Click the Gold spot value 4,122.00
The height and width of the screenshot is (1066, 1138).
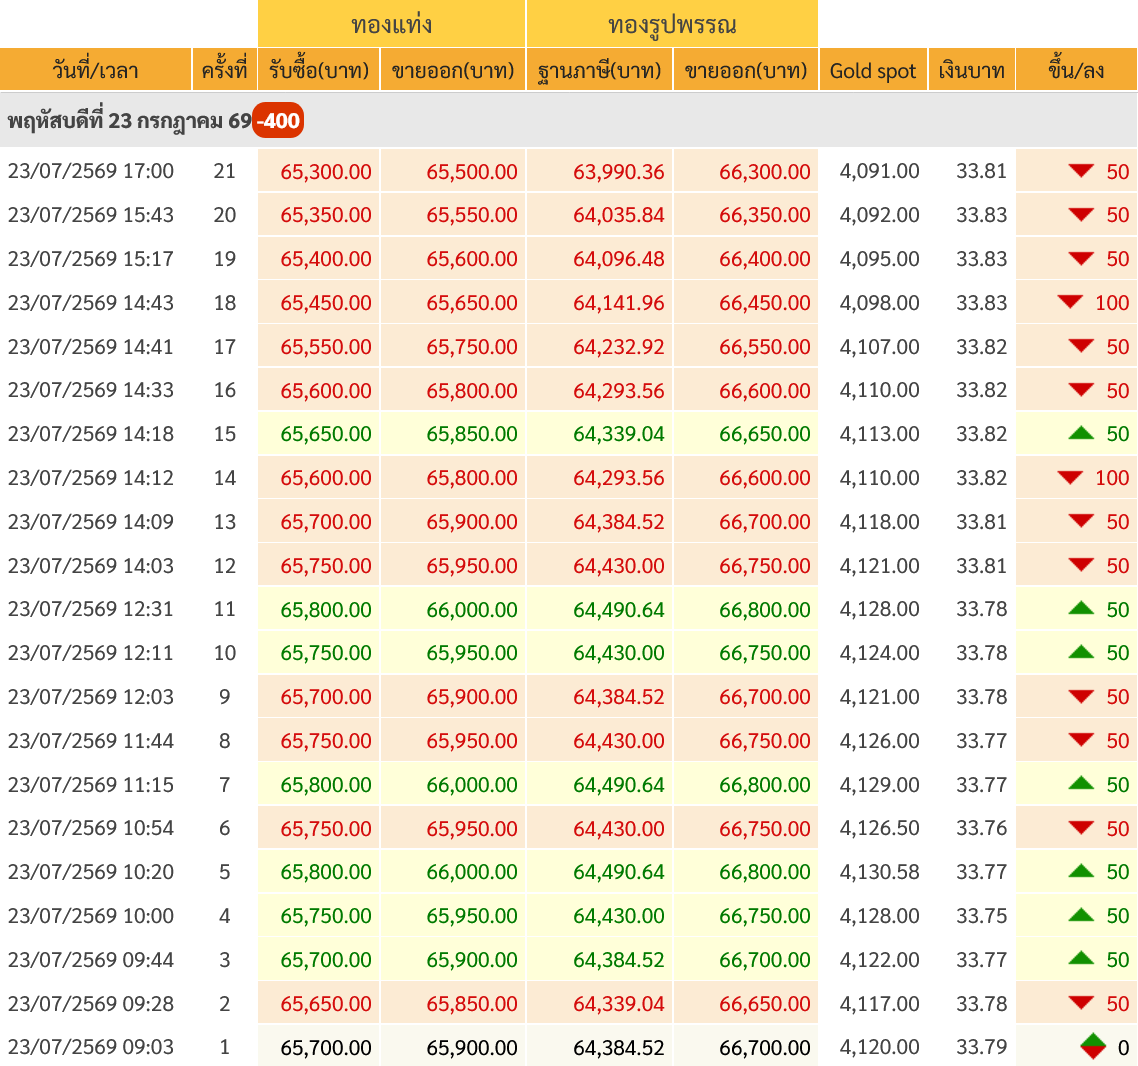(x=879, y=960)
